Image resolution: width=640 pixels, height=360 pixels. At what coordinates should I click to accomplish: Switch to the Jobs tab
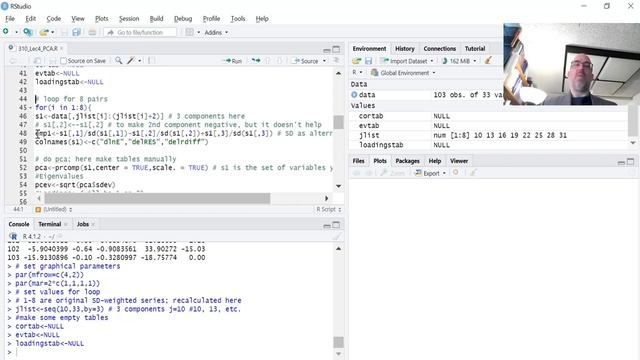[x=83, y=224]
